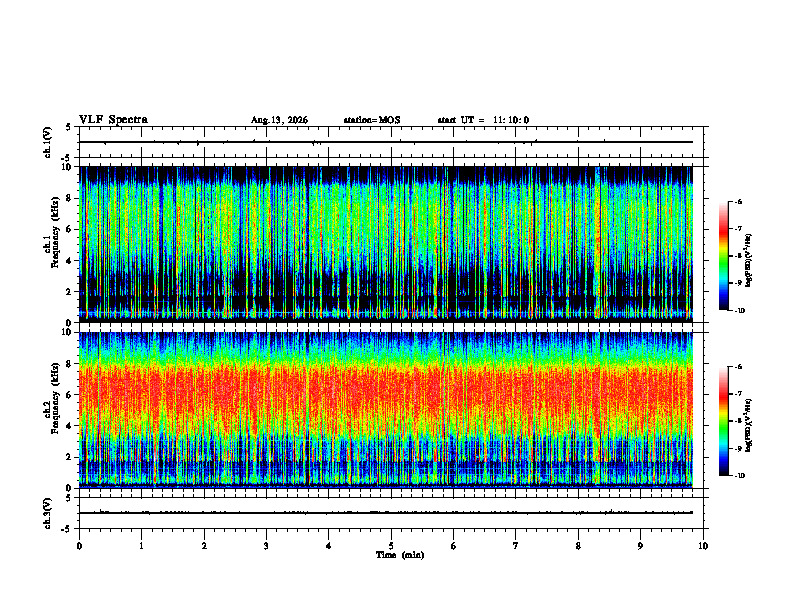Click the '-10' label on ch.2 color scale
Screen dimensions: 792x612
click(739, 475)
